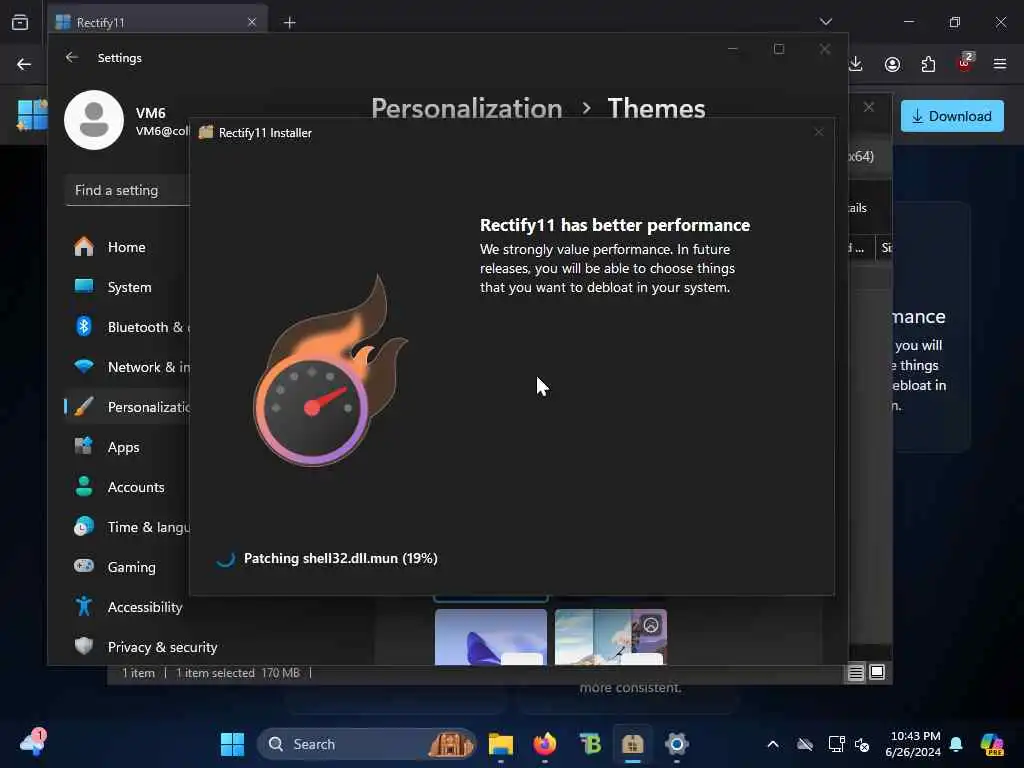Open Accessibility settings category

(127, 607)
